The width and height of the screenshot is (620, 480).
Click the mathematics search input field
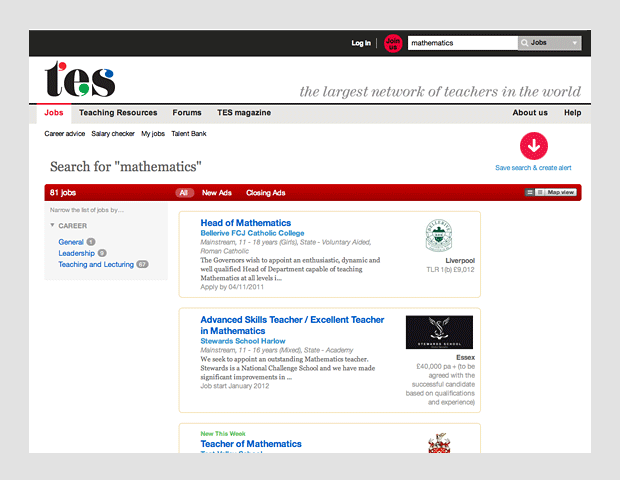click(462, 43)
